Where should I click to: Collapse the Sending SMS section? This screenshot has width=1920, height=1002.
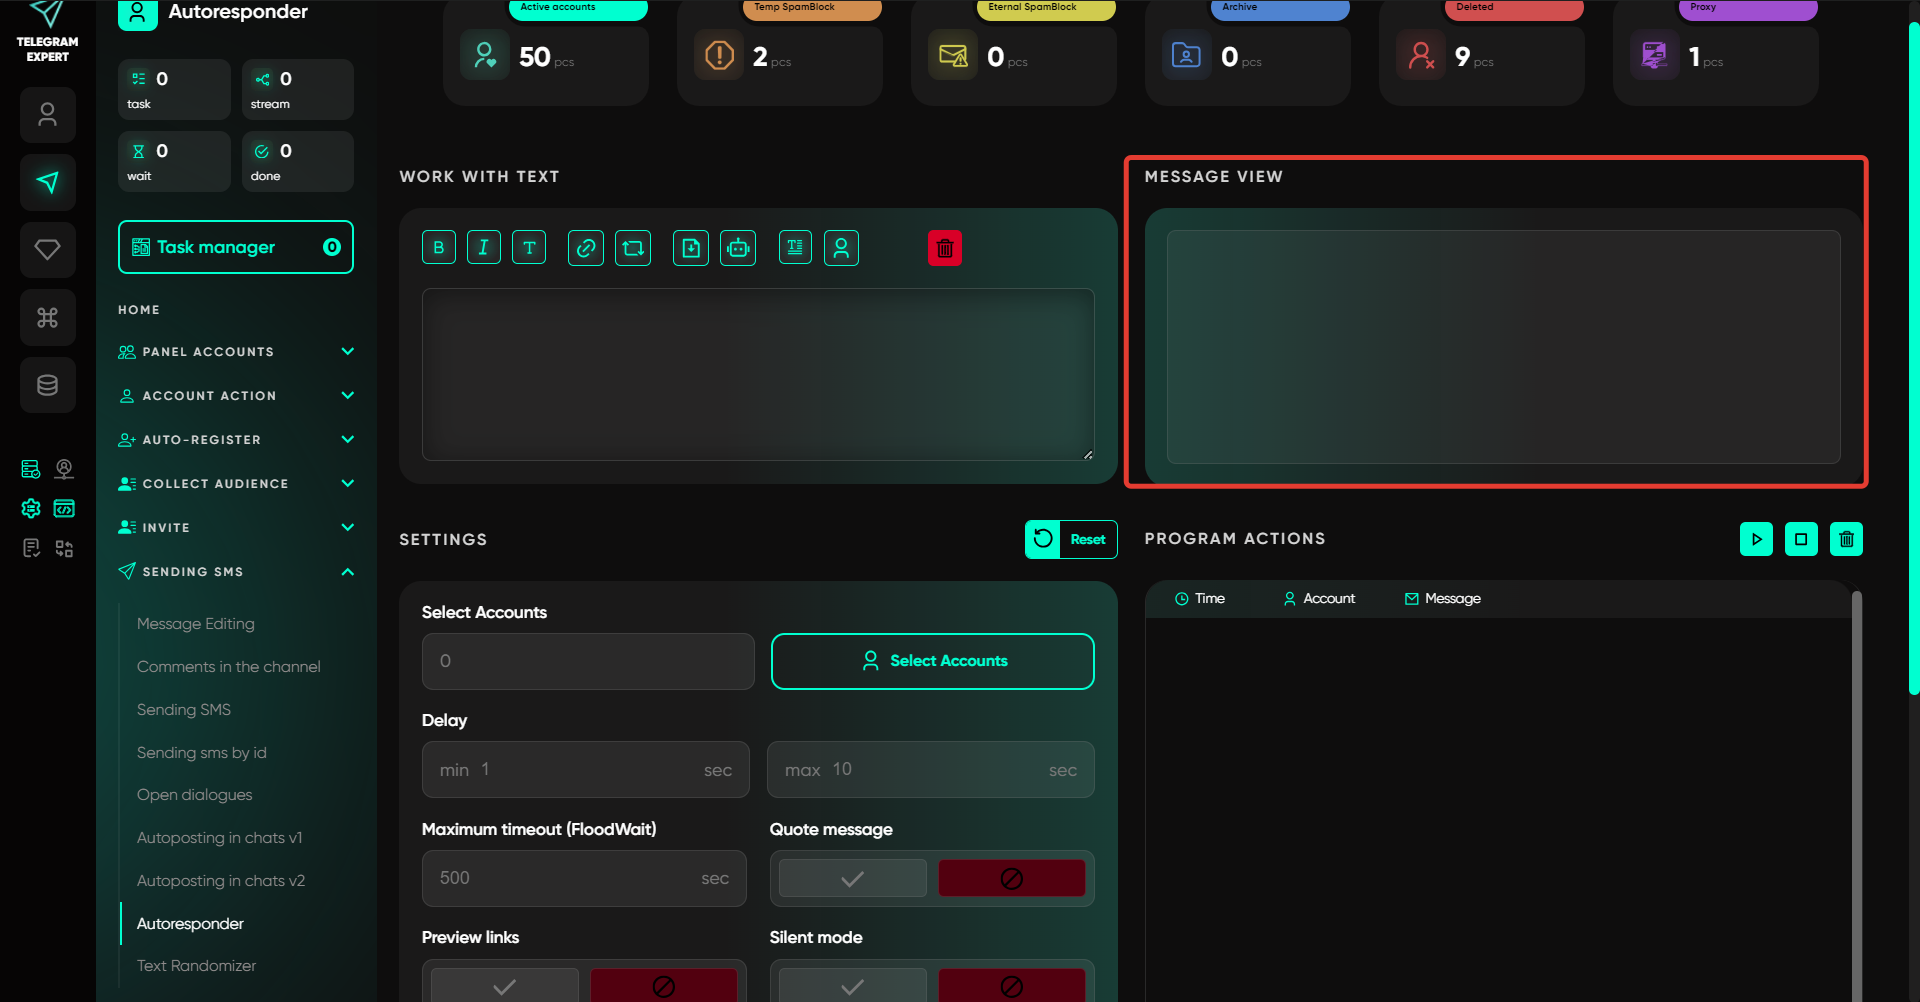tap(347, 572)
